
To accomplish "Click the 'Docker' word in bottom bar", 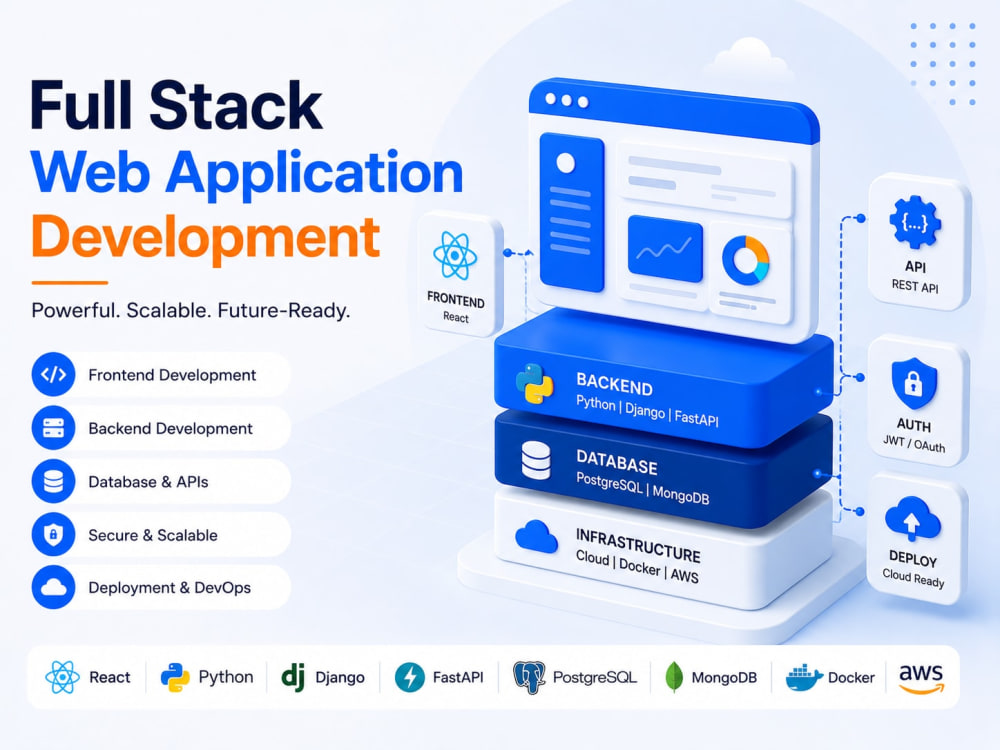I will pos(851,677).
